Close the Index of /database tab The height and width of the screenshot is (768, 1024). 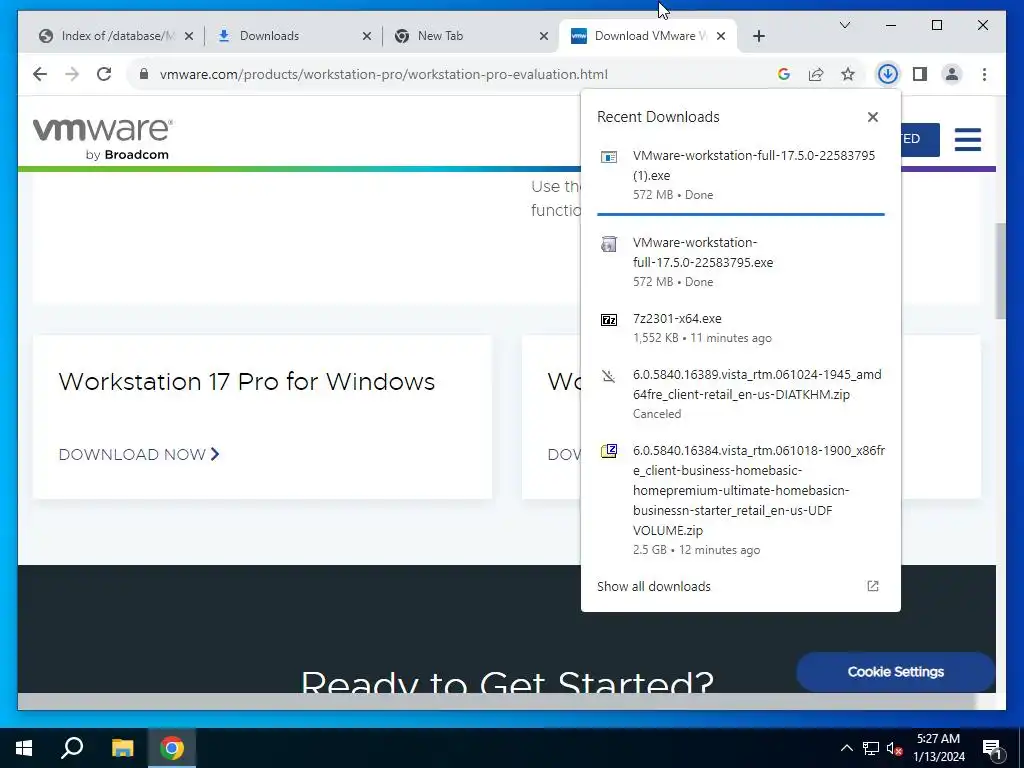(189, 37)
